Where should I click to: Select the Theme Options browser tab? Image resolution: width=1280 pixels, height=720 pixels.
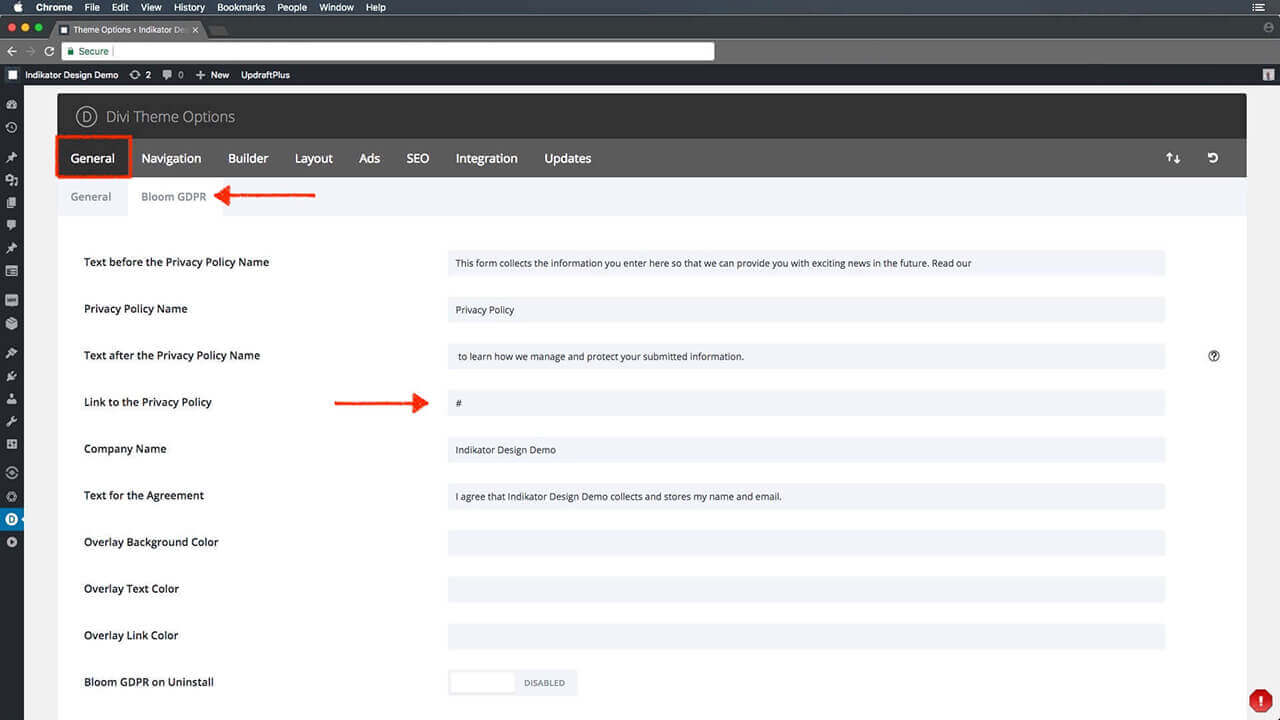point(128,30)
